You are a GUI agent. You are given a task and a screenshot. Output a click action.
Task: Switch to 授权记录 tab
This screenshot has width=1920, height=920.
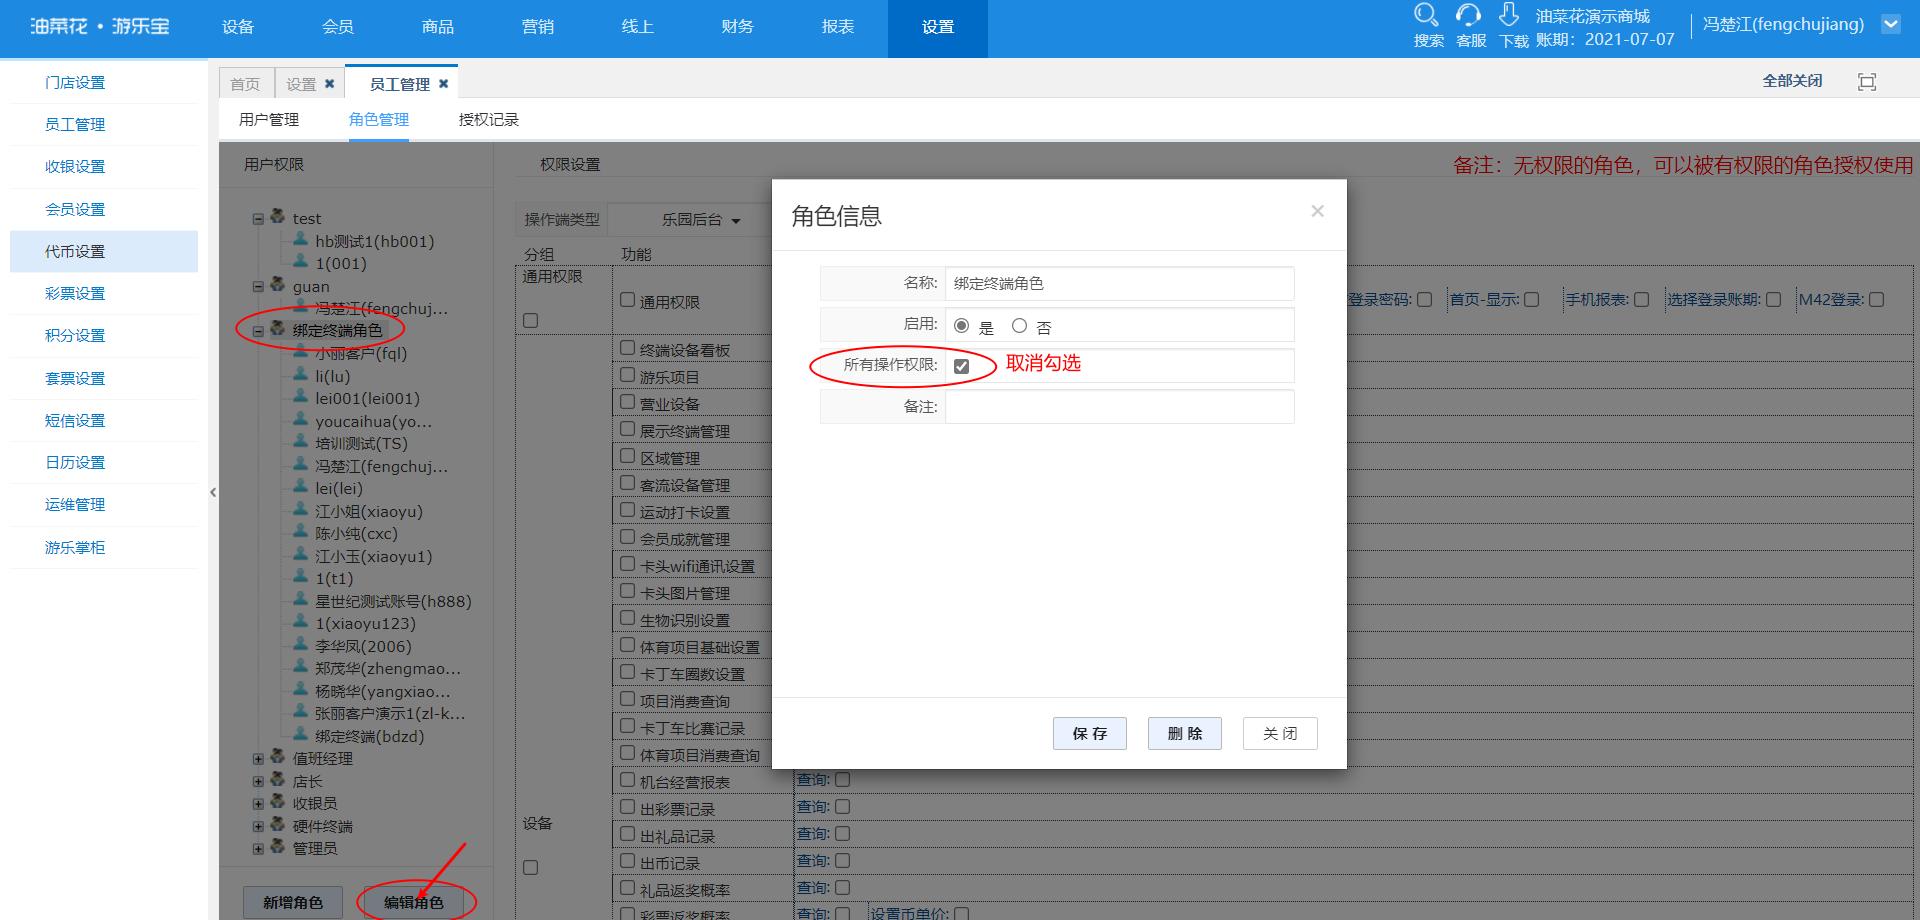coord(489,119)
